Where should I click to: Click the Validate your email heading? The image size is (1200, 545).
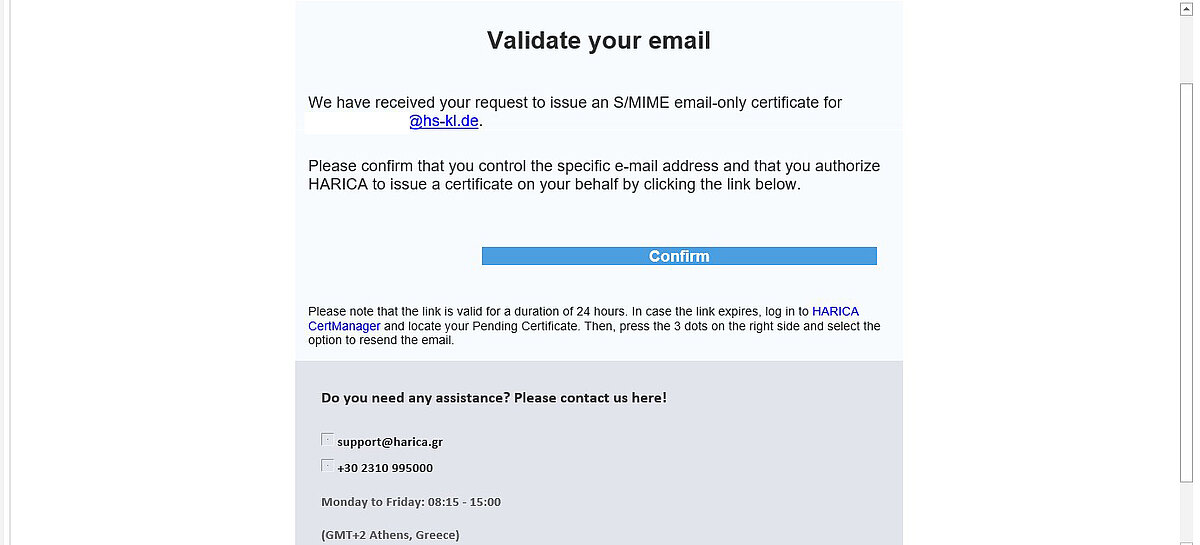pyautogui.click(x=599, y=40)
